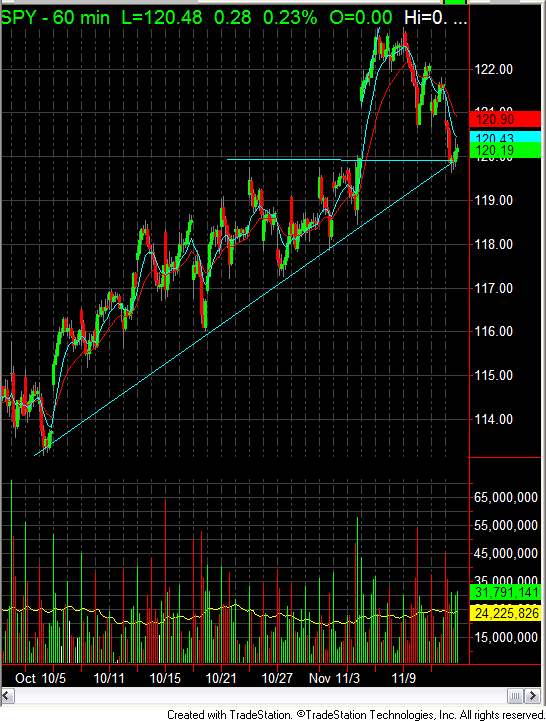
Task: Select the horizontal cyan resistance line
Action: tap(339, 160)
